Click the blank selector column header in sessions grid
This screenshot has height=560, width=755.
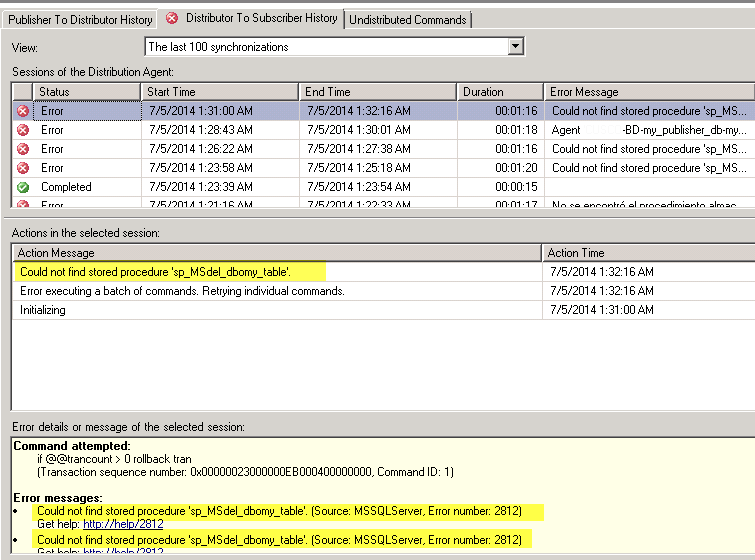coord(22,91)
